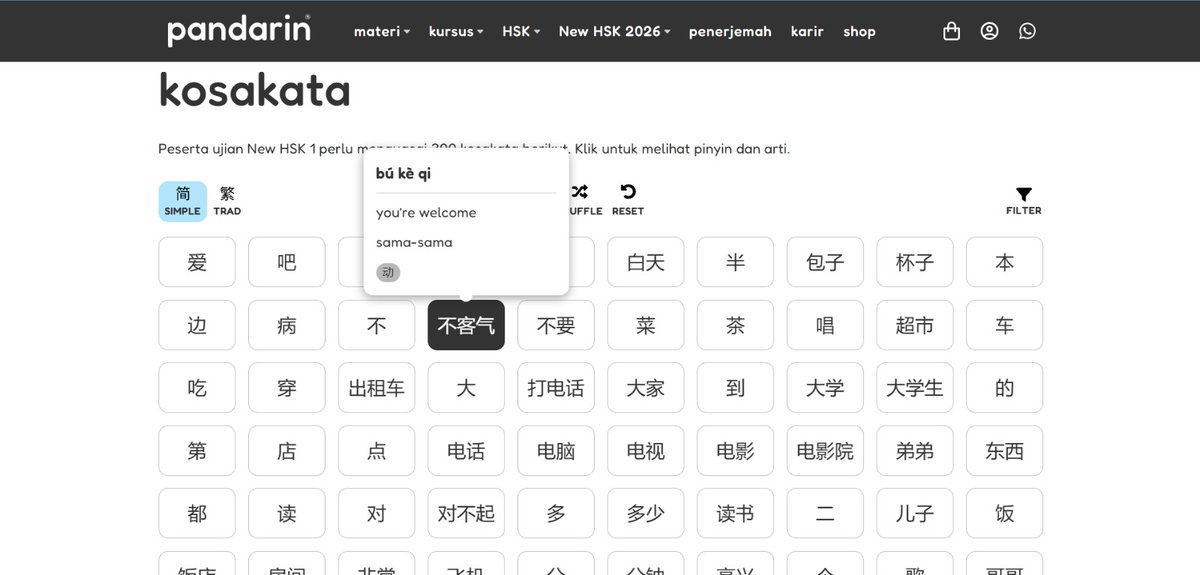The width and height of the screenshot is (1200, 575).
Task: Open the 儿子 vocabulary card
Action: coord(915,513)
